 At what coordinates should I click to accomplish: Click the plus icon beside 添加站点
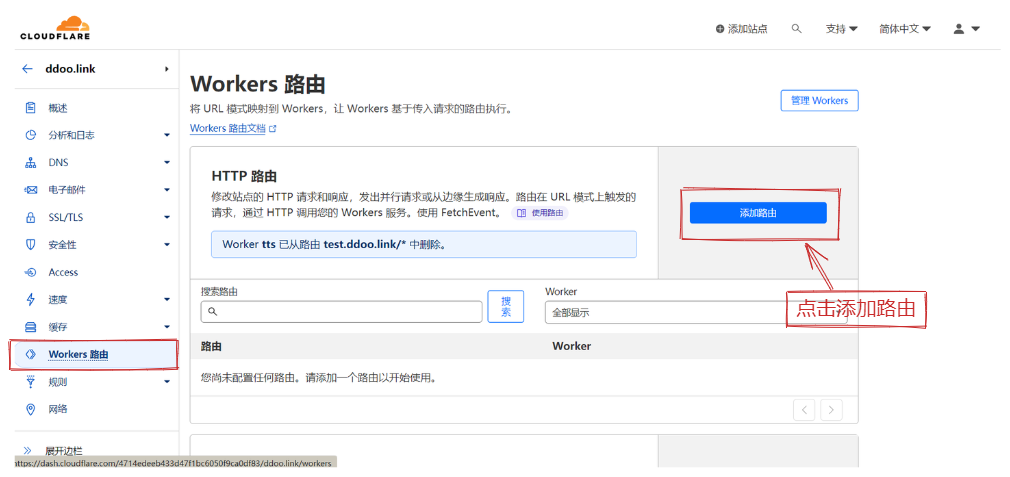coord(719,29)
